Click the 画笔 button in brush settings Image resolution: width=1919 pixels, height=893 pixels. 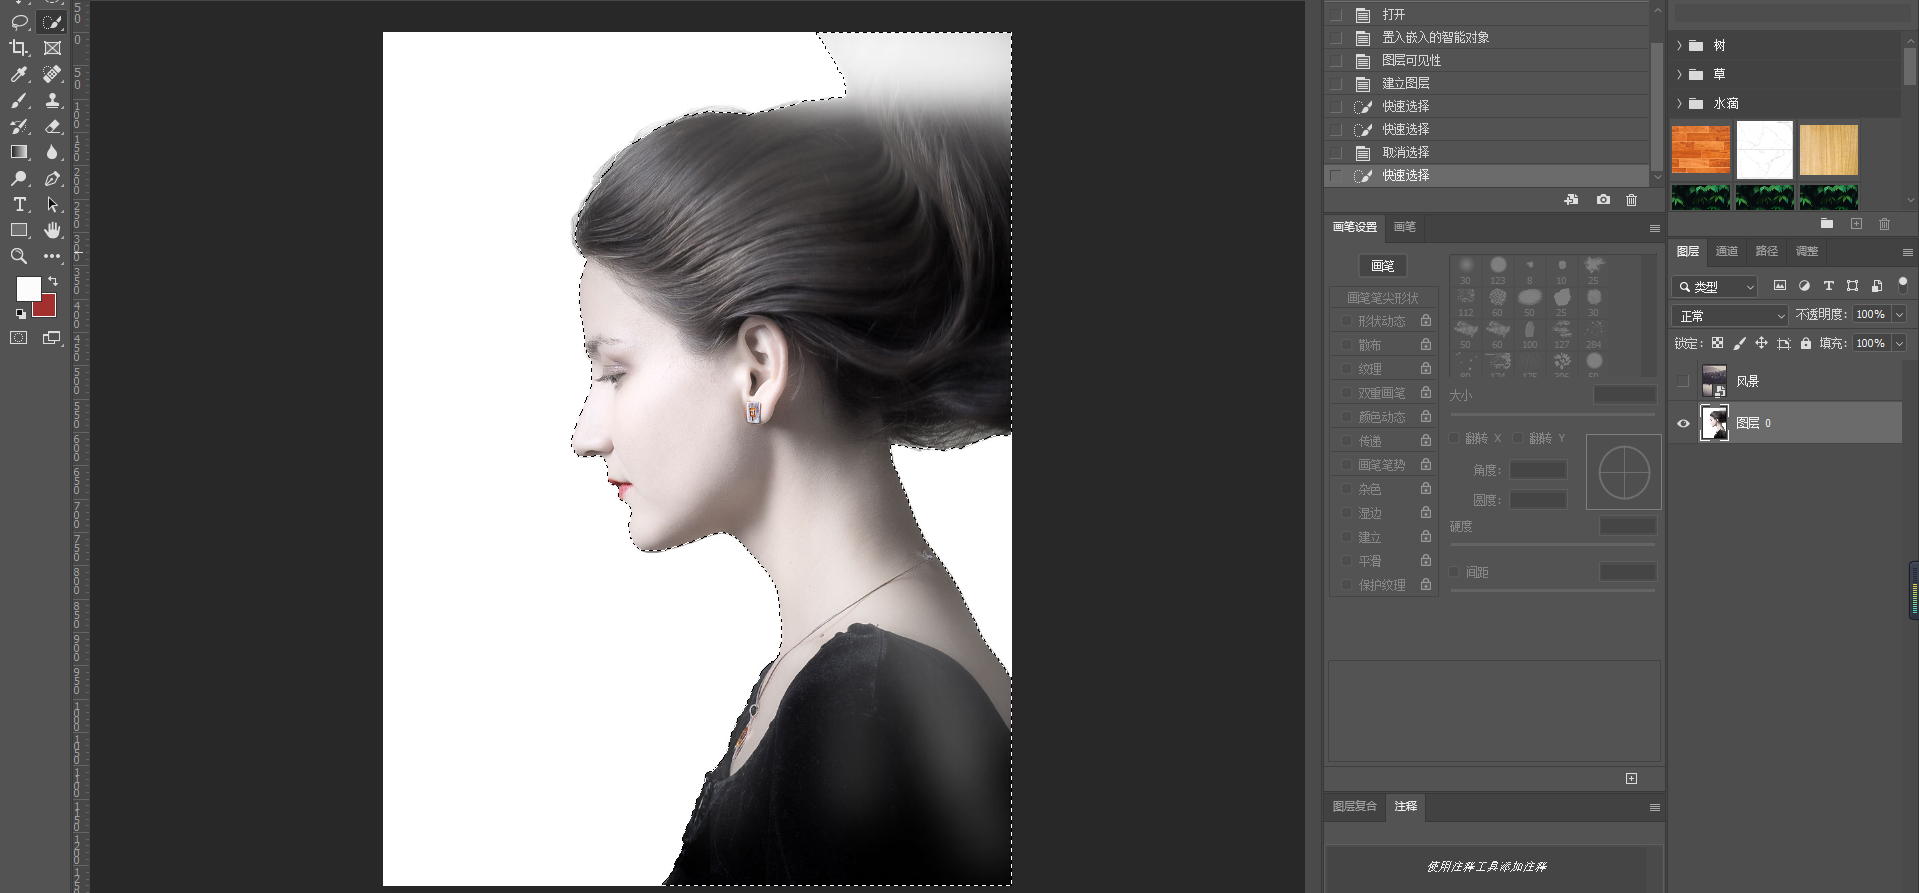1383,266
